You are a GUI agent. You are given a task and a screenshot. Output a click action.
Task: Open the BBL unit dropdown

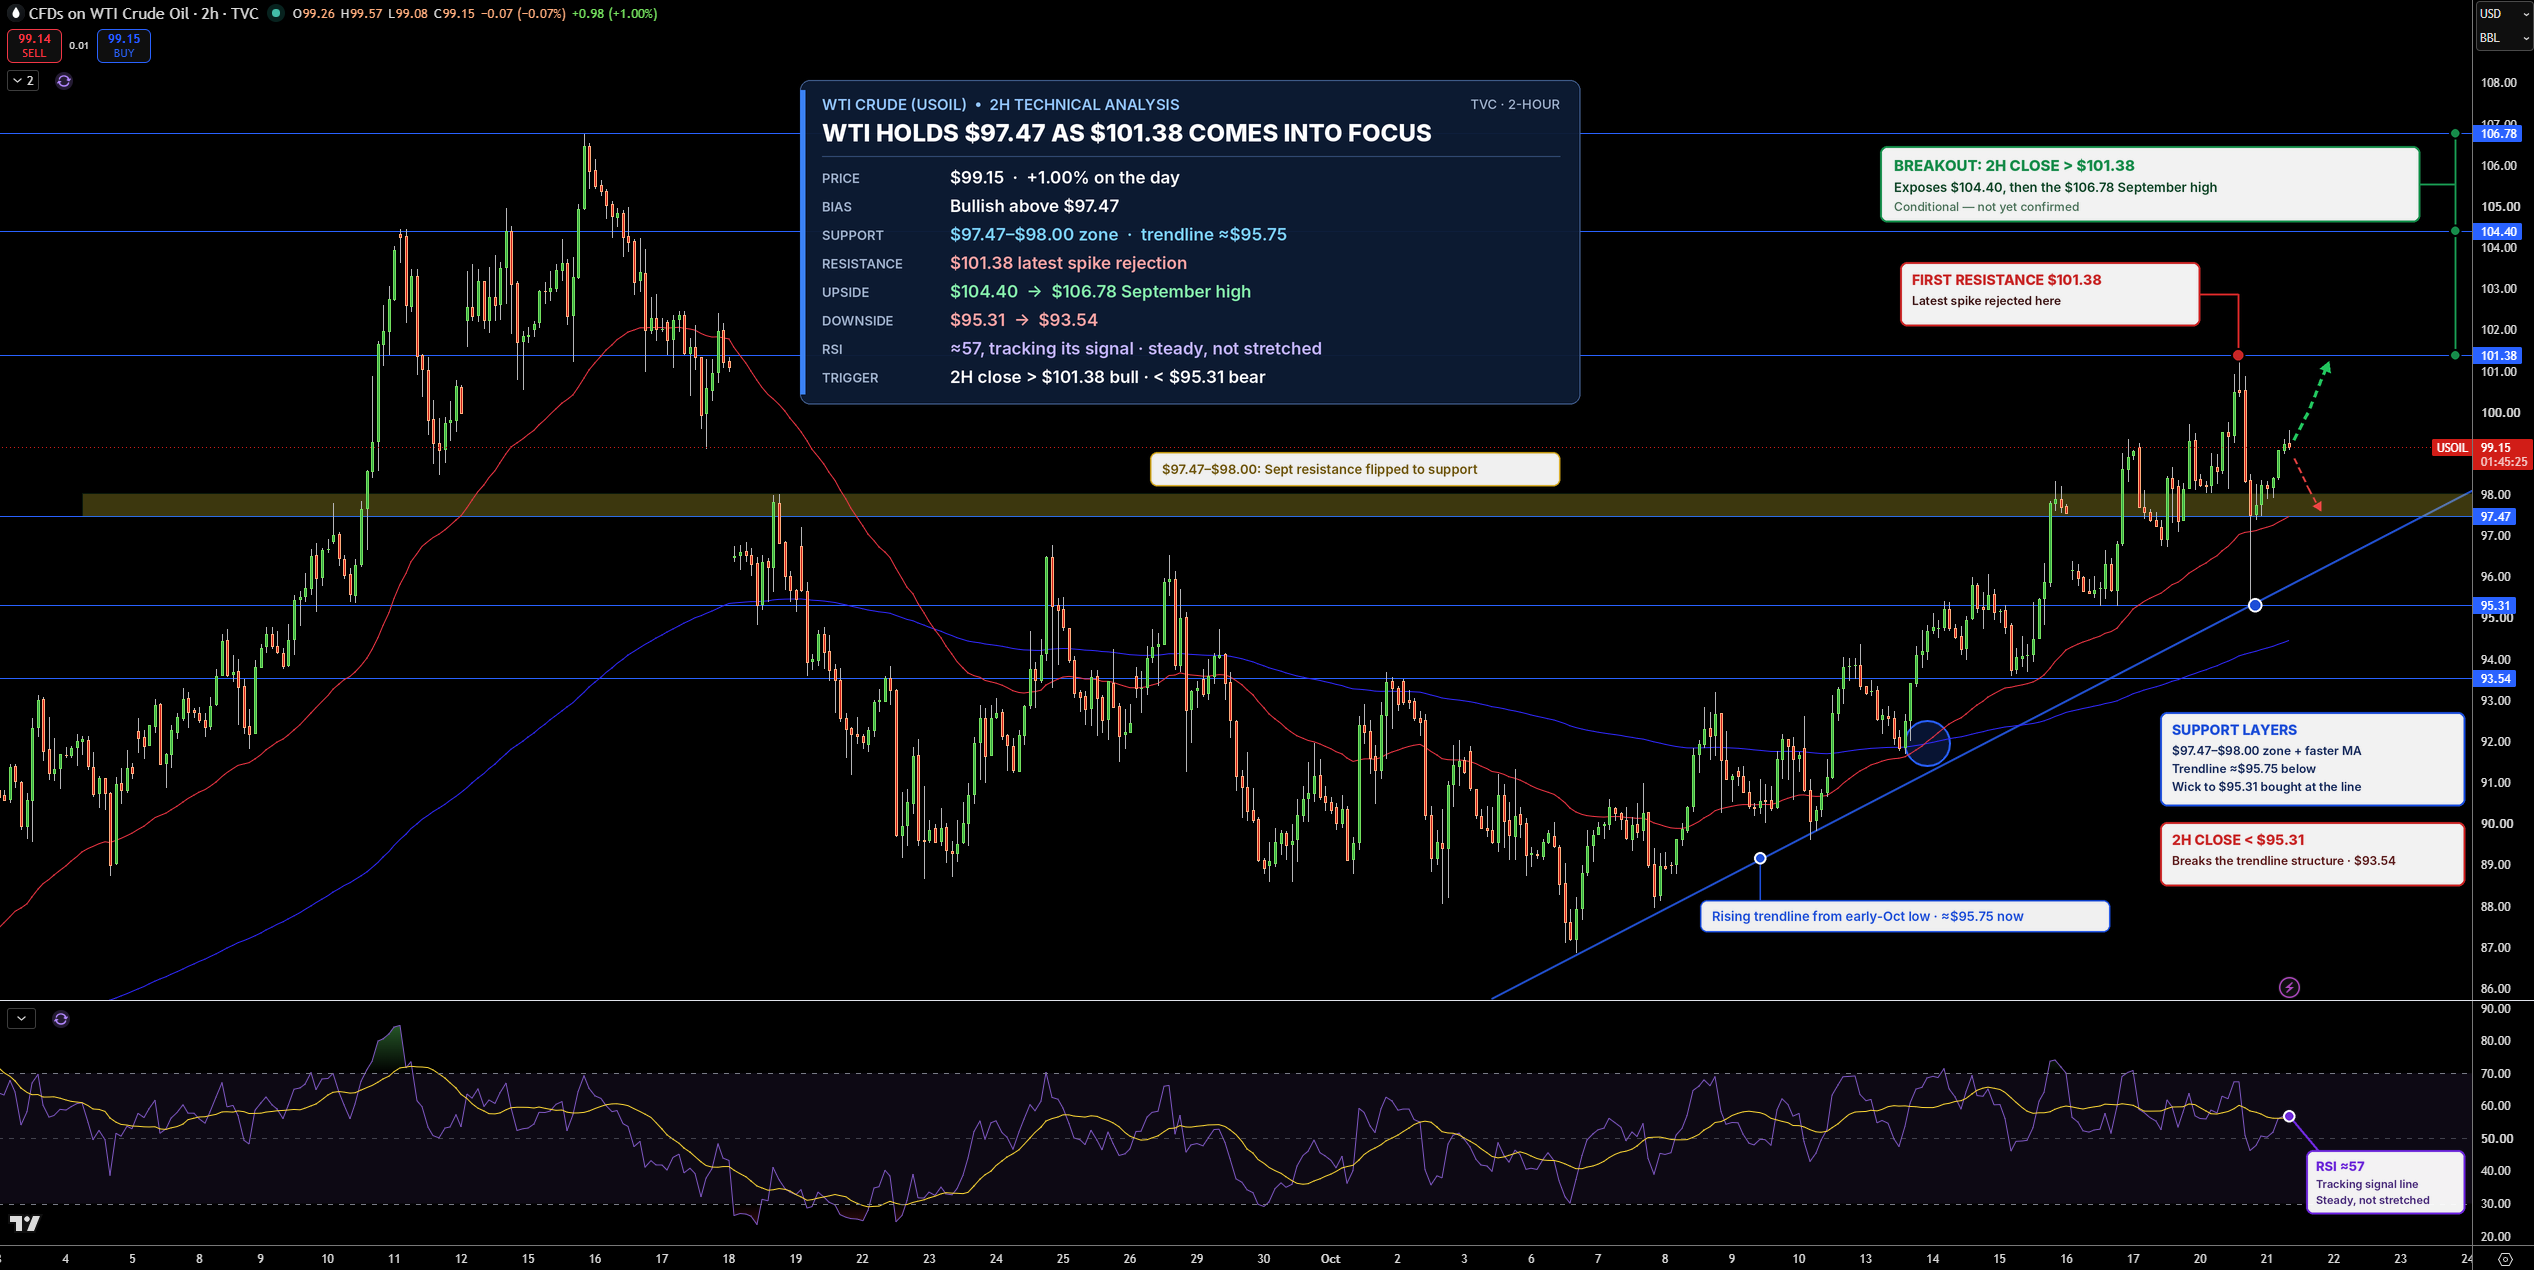tap(2503, 38)
